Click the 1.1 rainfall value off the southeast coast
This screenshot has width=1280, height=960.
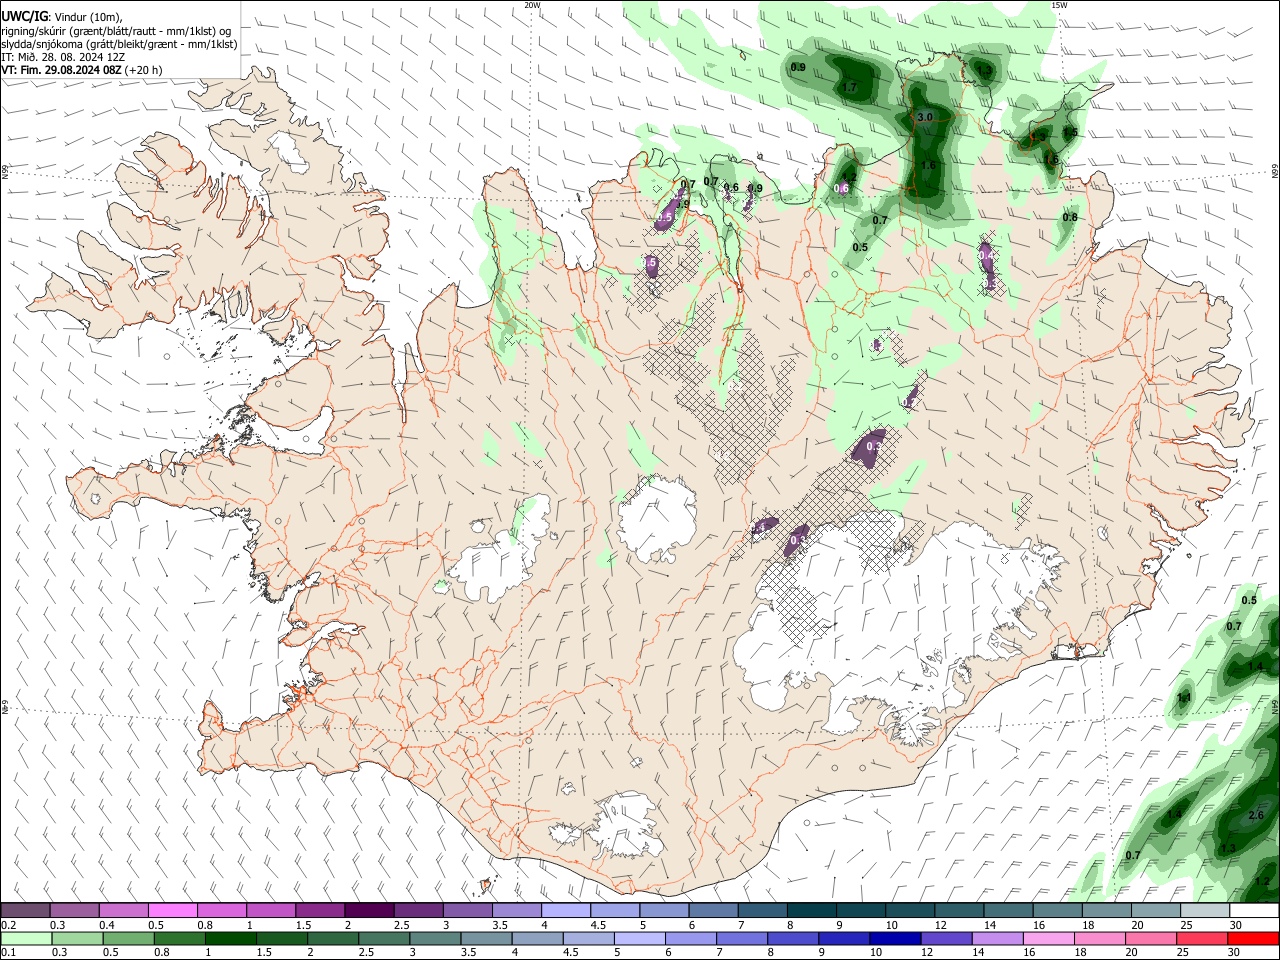point(1185,697)
